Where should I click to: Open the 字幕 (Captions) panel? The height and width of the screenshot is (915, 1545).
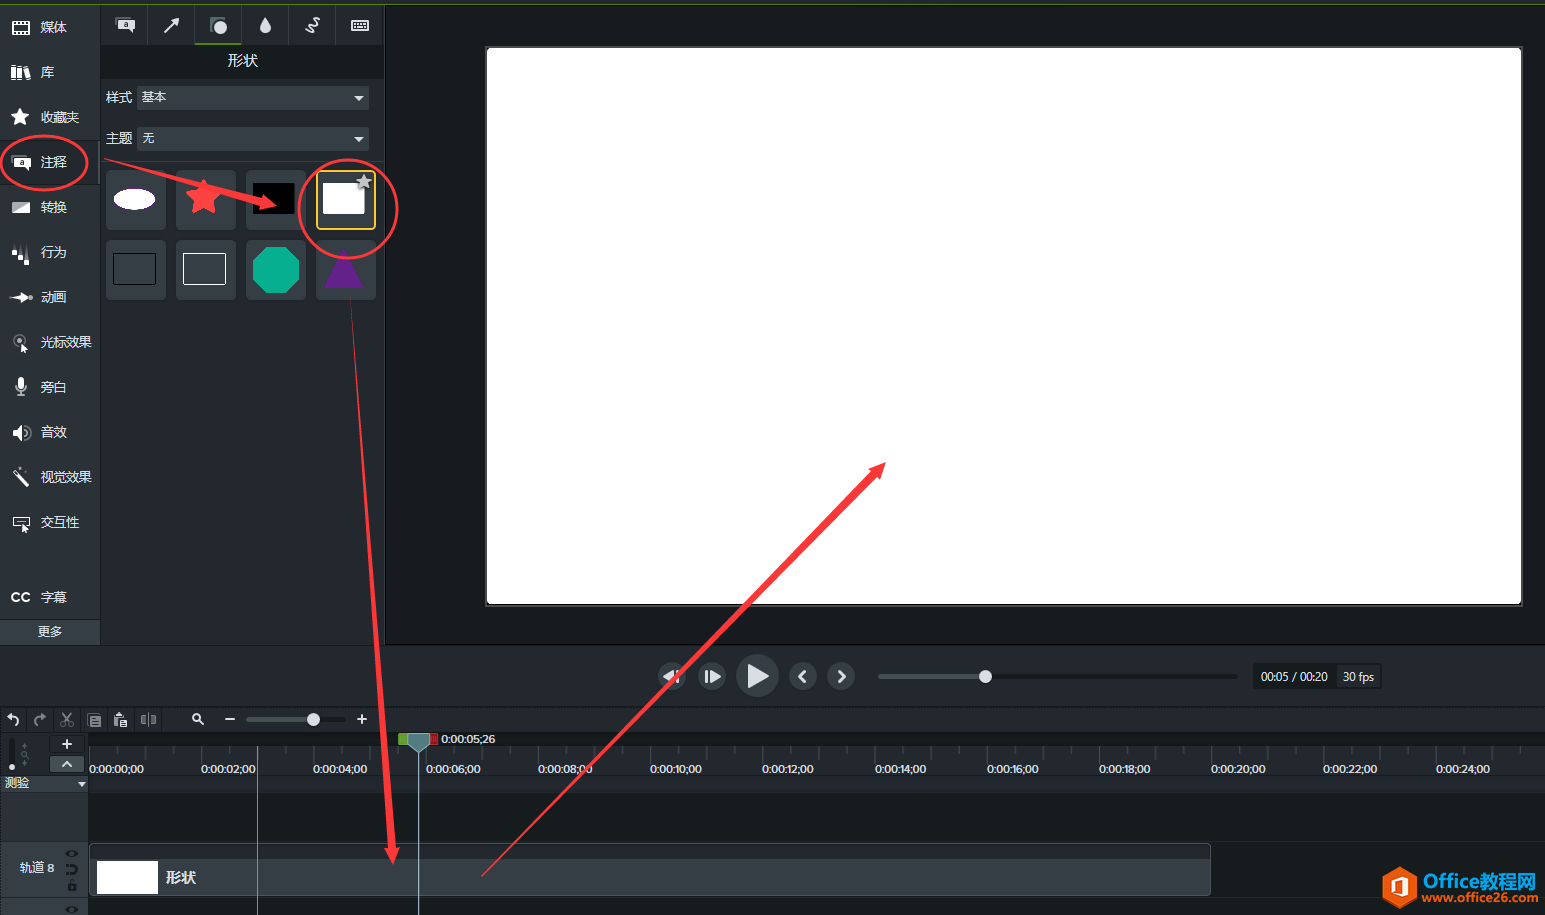pos(50,597)
